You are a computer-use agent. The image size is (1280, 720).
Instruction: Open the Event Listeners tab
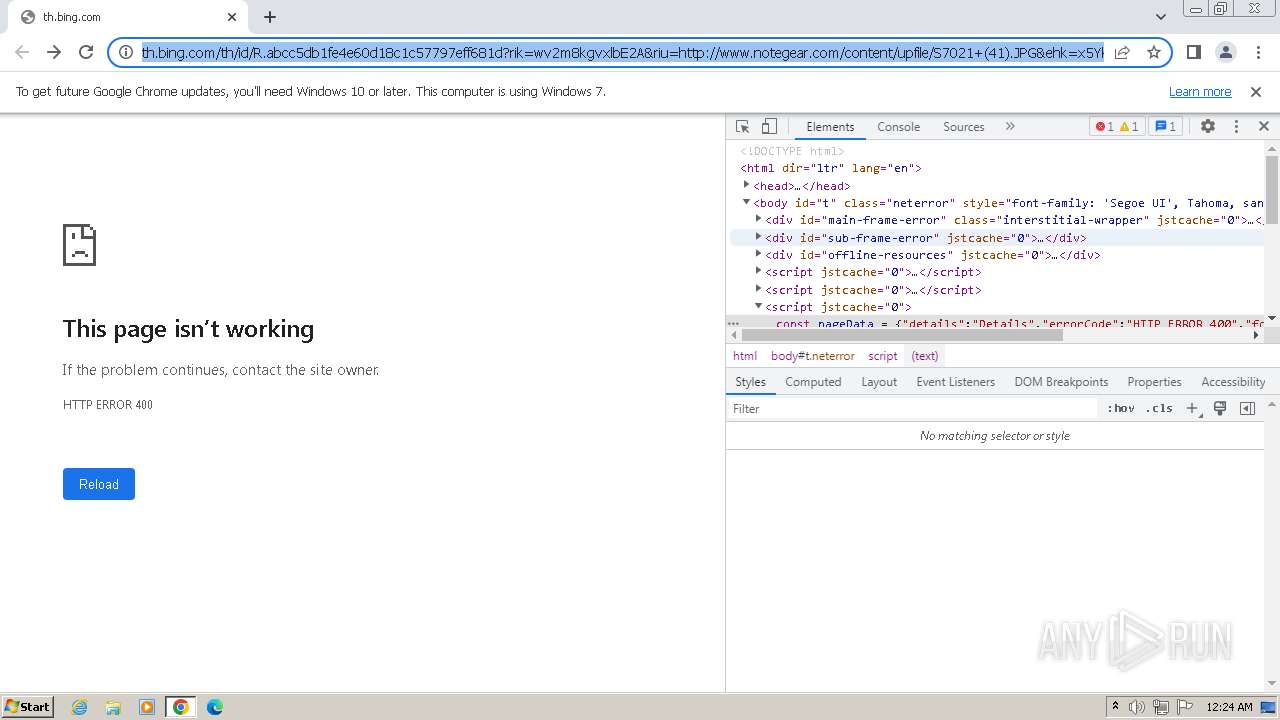coord(955,382)
